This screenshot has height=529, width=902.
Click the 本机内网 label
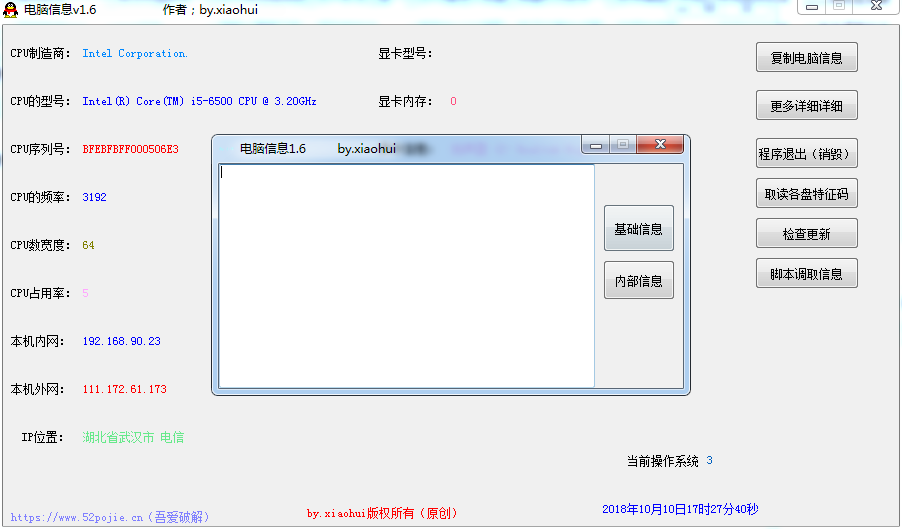click(x=37, y=342)
